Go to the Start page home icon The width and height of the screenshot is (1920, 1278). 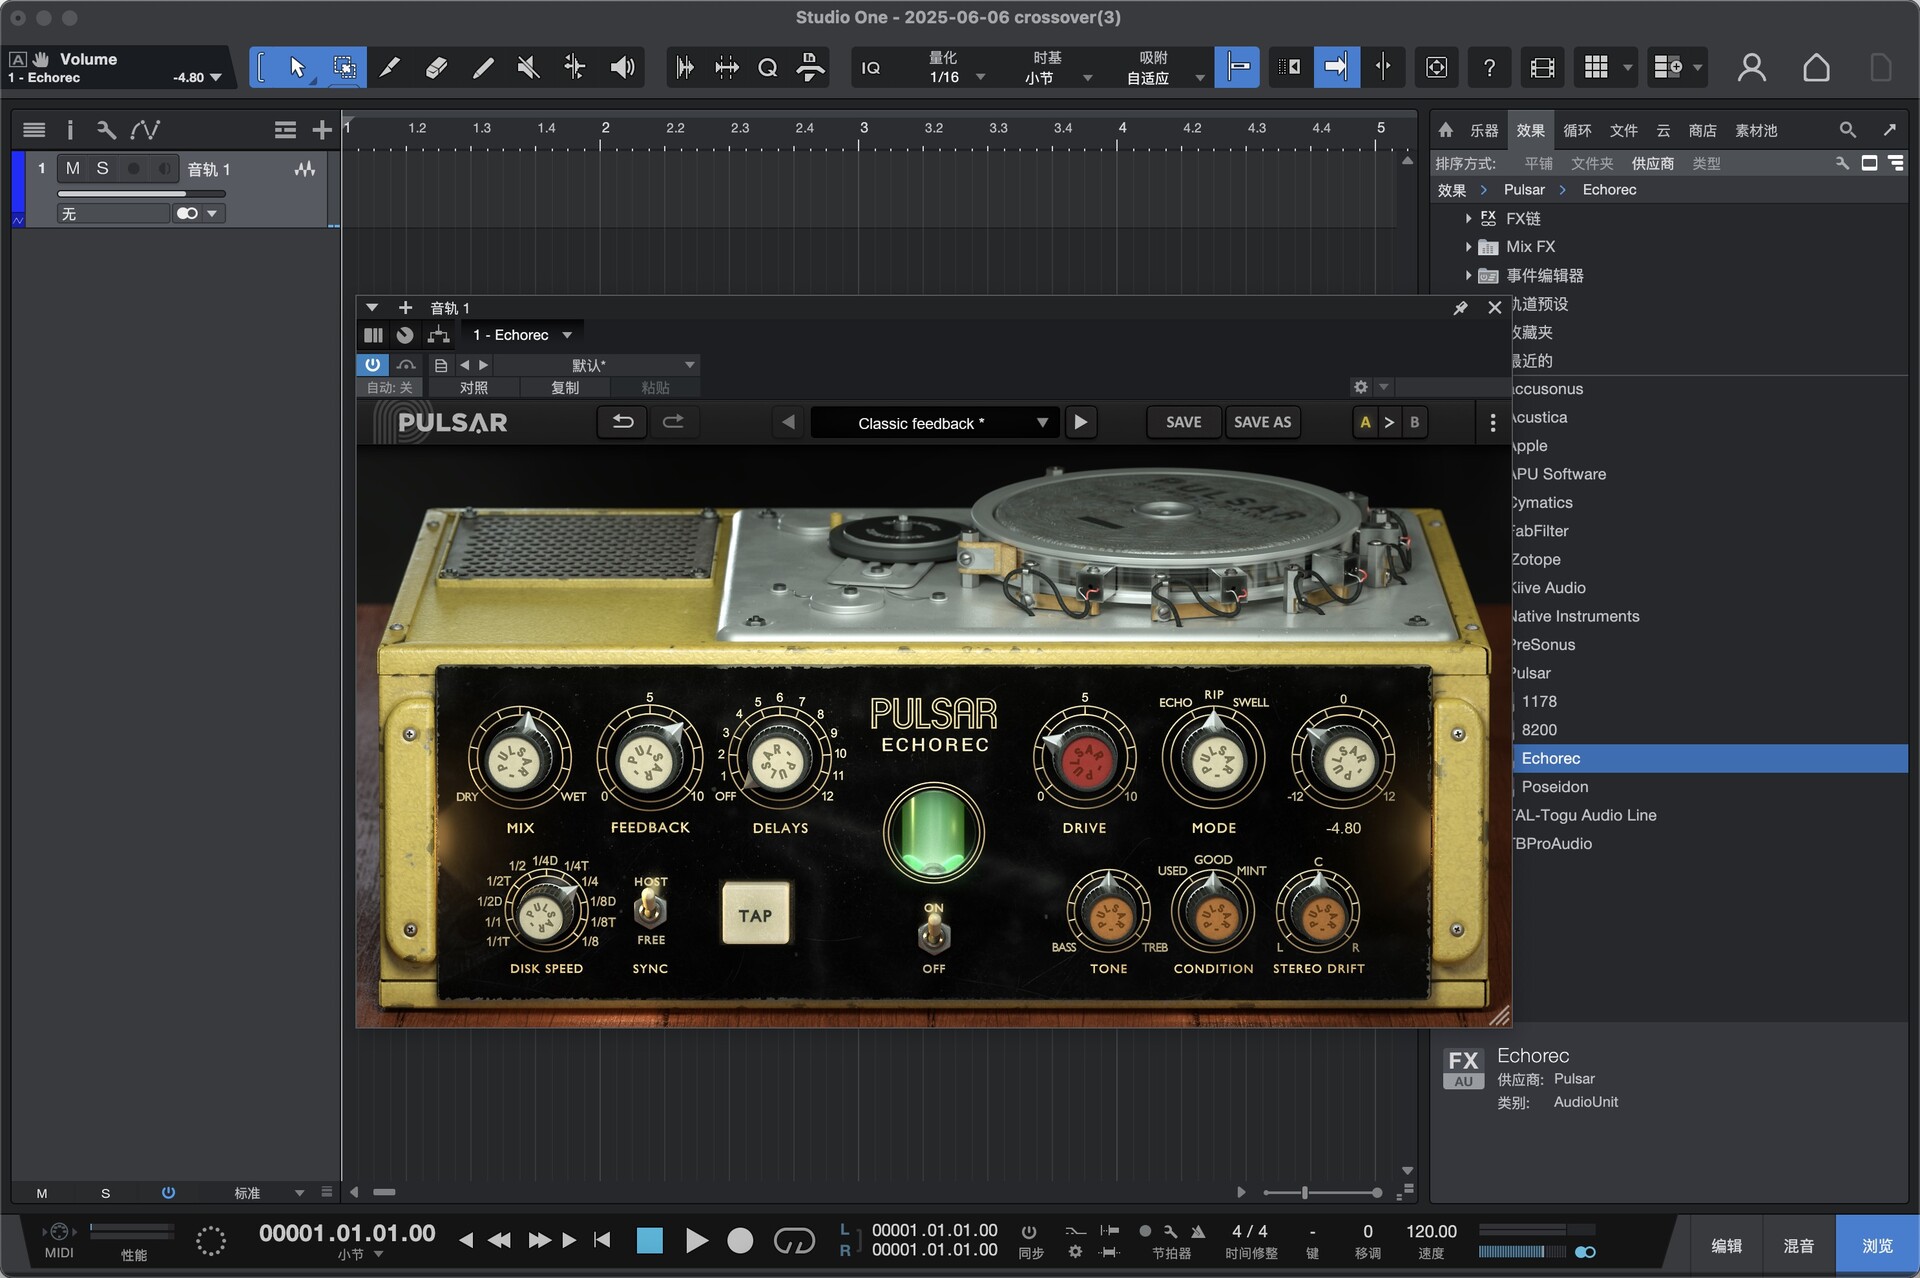(1816, 67)
